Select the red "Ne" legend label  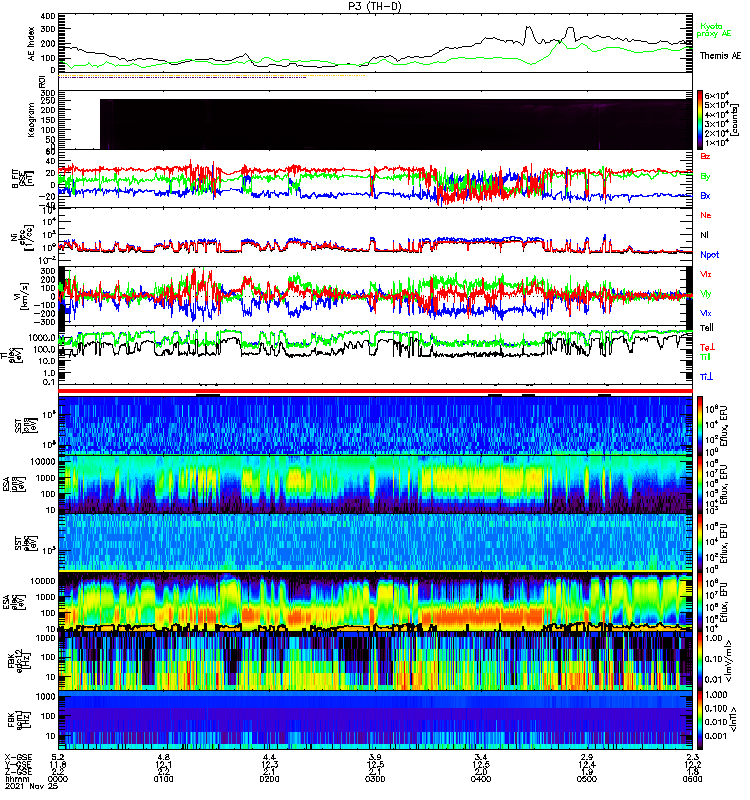705,215
